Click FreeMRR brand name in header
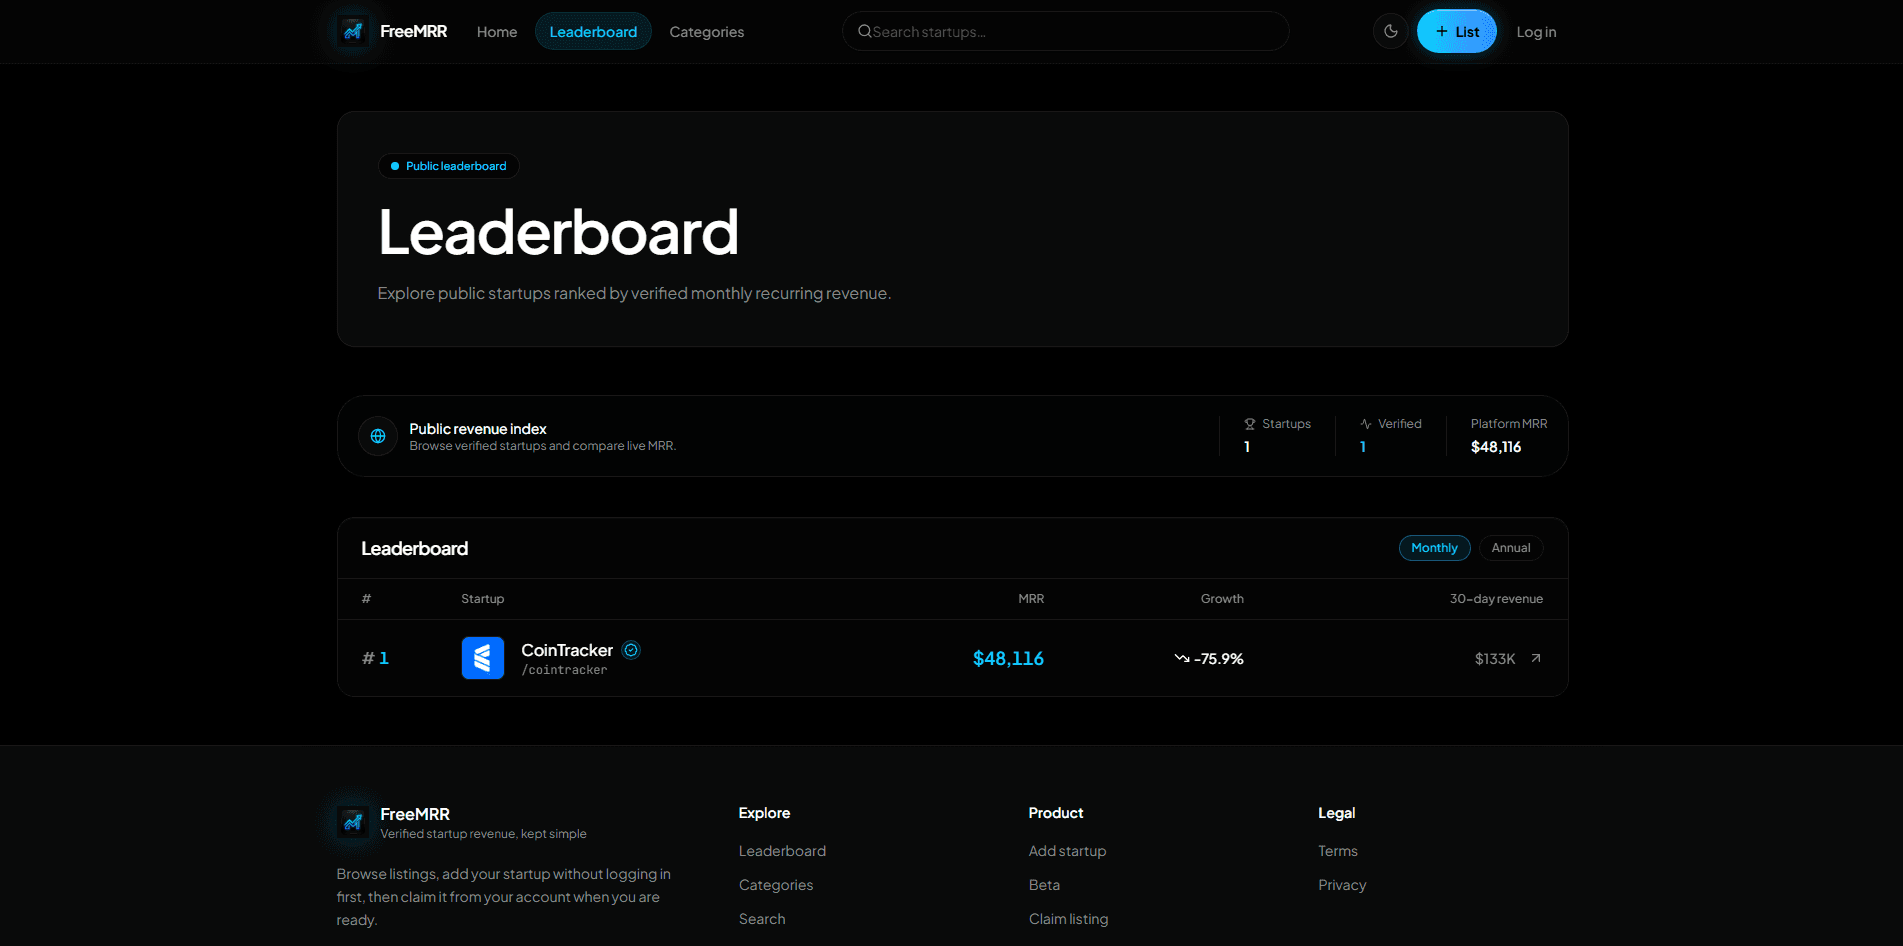The width and height of the screenshot is (1903, 946). tap(413, 32)
